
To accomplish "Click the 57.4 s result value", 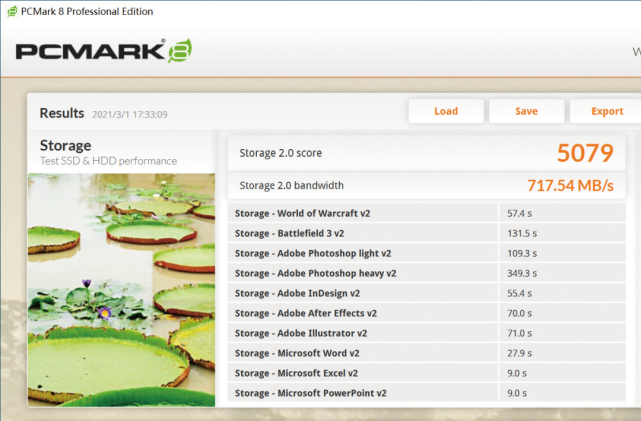I will (x=520, y=213).
